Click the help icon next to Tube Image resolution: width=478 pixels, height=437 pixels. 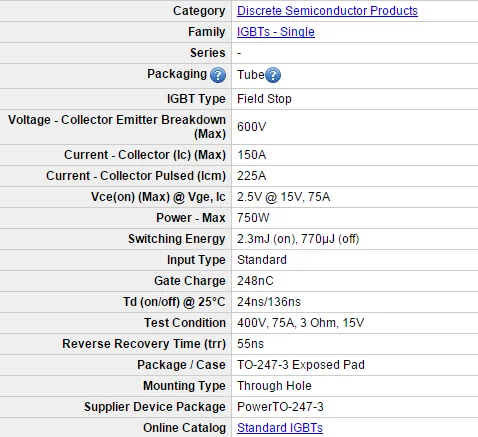point(273,75)
